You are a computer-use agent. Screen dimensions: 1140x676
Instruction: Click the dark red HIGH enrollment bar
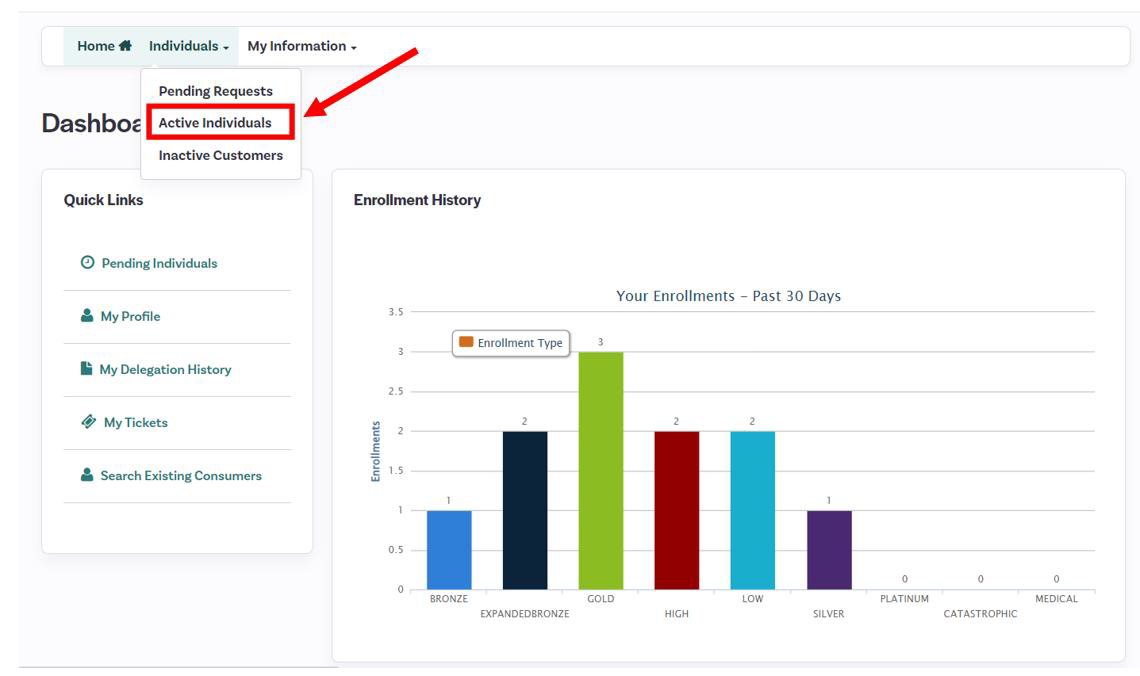(x=676, y=510)
